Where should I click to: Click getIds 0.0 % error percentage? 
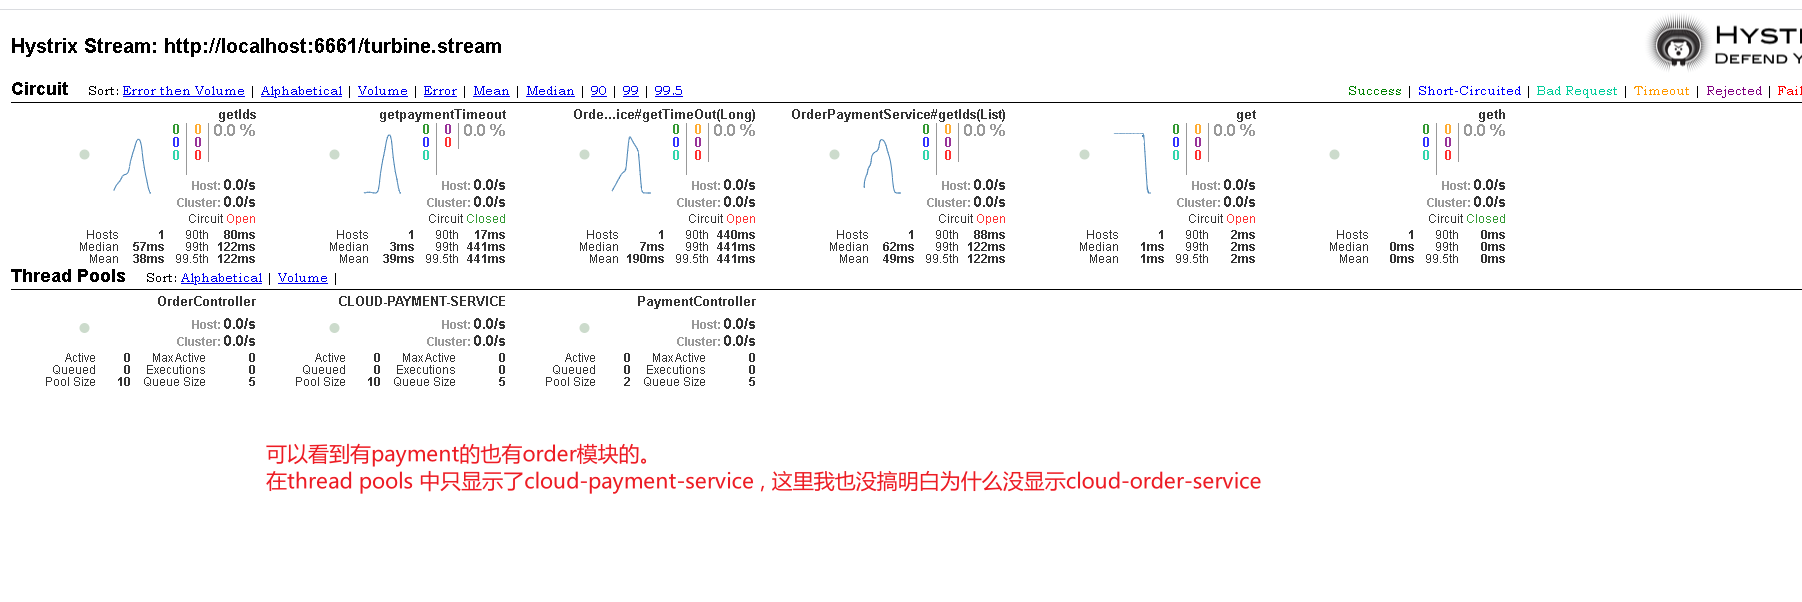pos(234,130)
